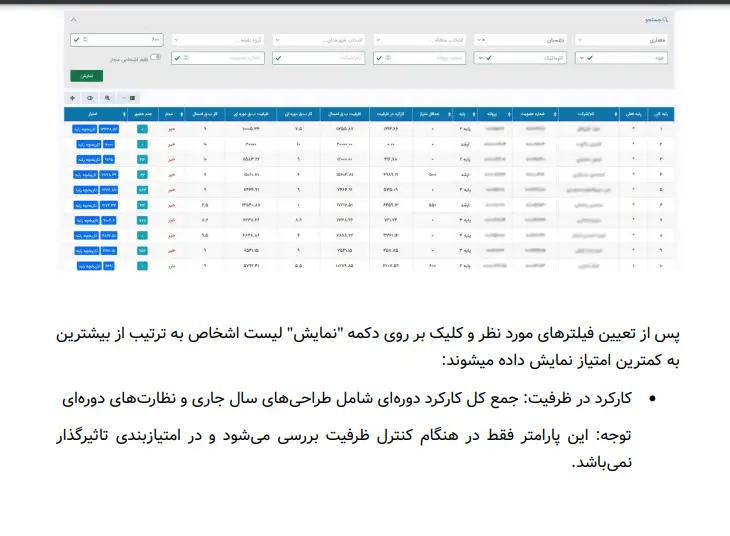Viewport: 730px width, 536px height.
Task: Toggle the فقط اشخاص مجاز switch
Action: tap(155, 57)
